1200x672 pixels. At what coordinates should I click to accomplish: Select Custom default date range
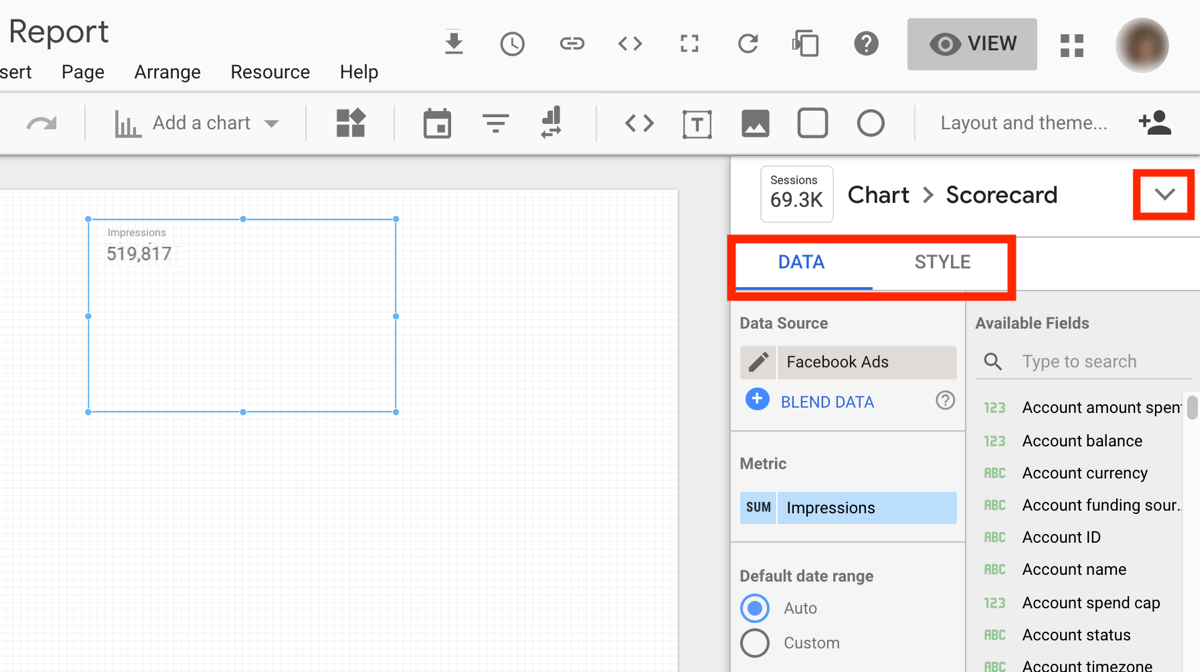tap(755, 643)
